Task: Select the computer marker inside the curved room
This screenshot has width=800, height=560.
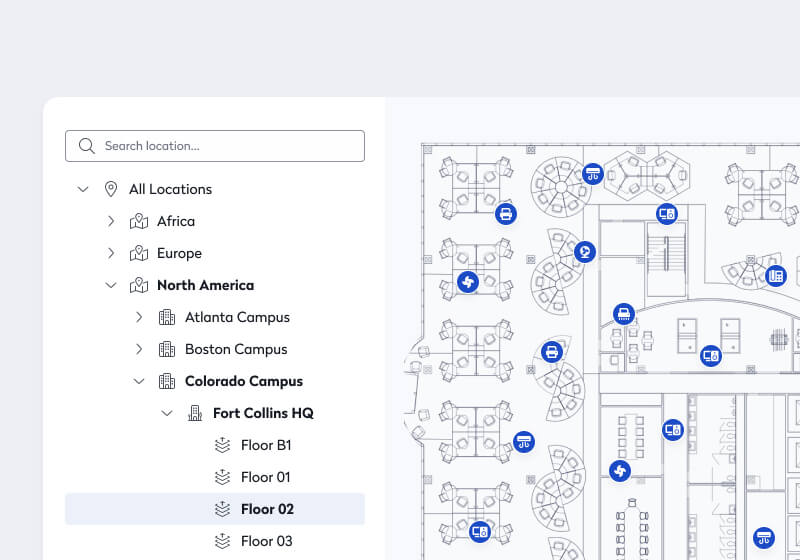Action: click(711, 354)
